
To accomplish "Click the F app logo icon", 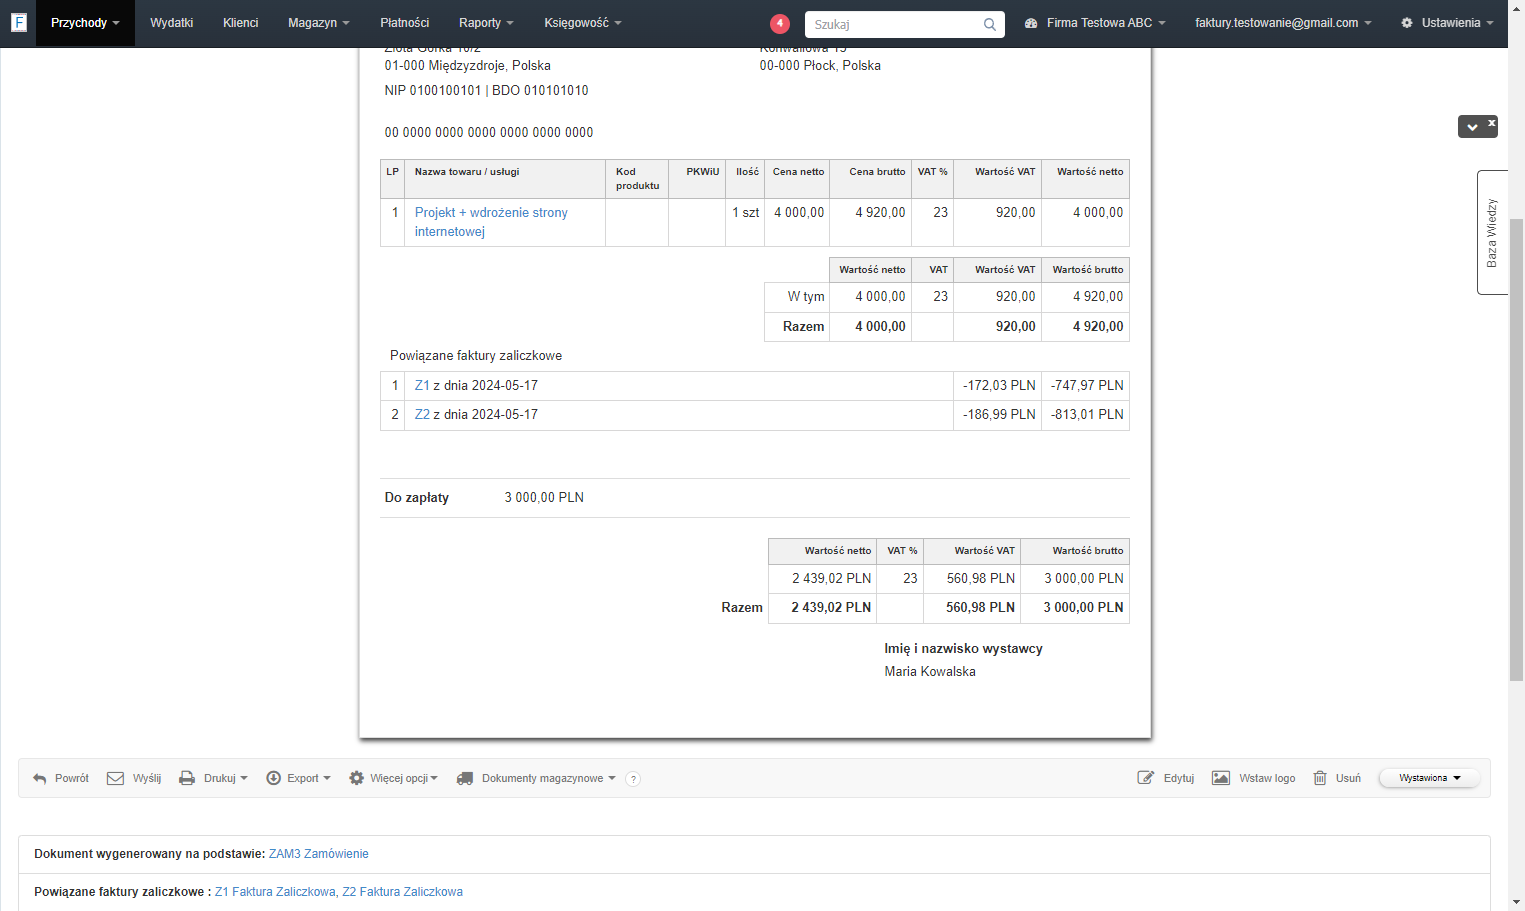I will coord(18,22).
